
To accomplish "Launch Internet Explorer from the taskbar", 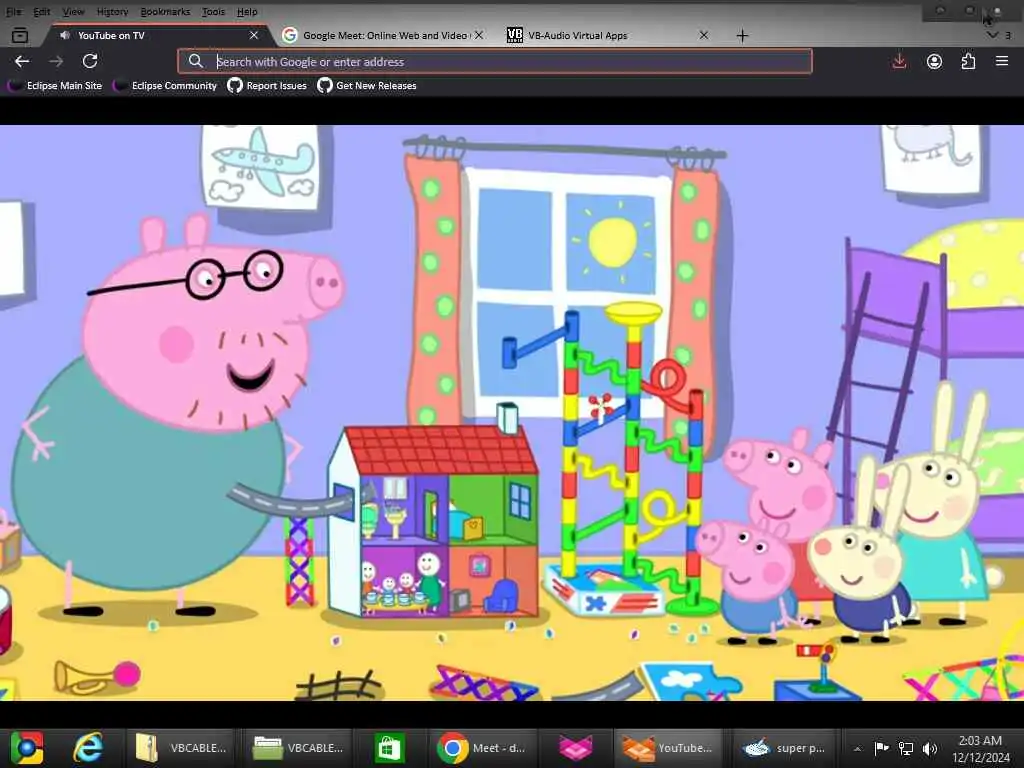I will 88,748.
